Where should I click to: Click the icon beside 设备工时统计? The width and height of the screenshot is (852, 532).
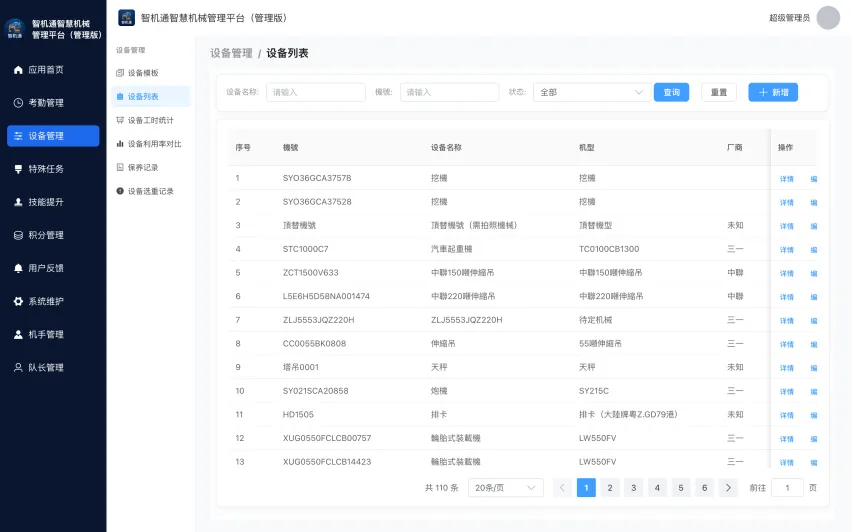tap(120, 120)
